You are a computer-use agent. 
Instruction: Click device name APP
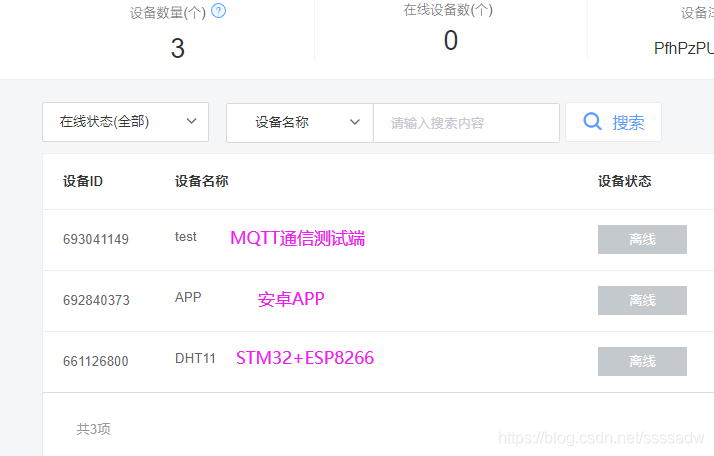coord(188,297)
